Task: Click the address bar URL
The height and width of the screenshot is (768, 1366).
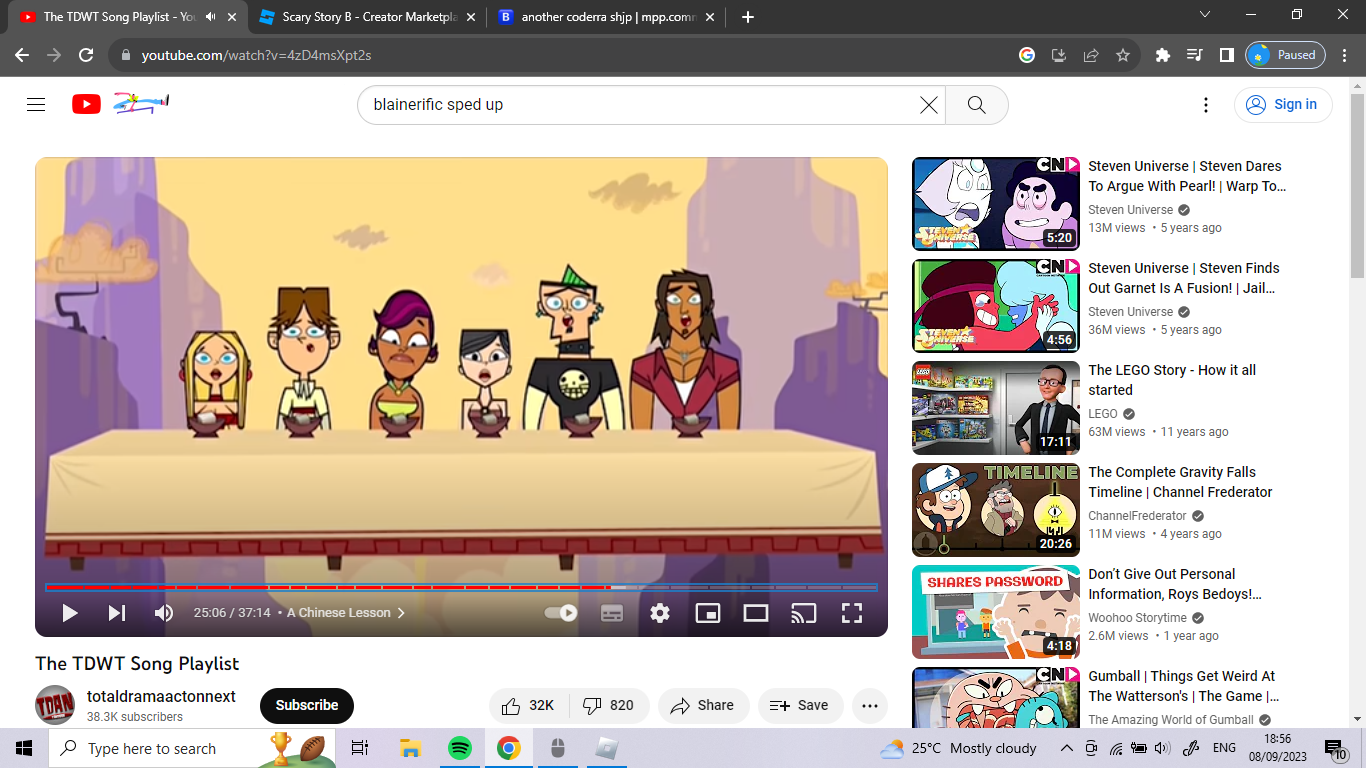Action: coord(256,55)
